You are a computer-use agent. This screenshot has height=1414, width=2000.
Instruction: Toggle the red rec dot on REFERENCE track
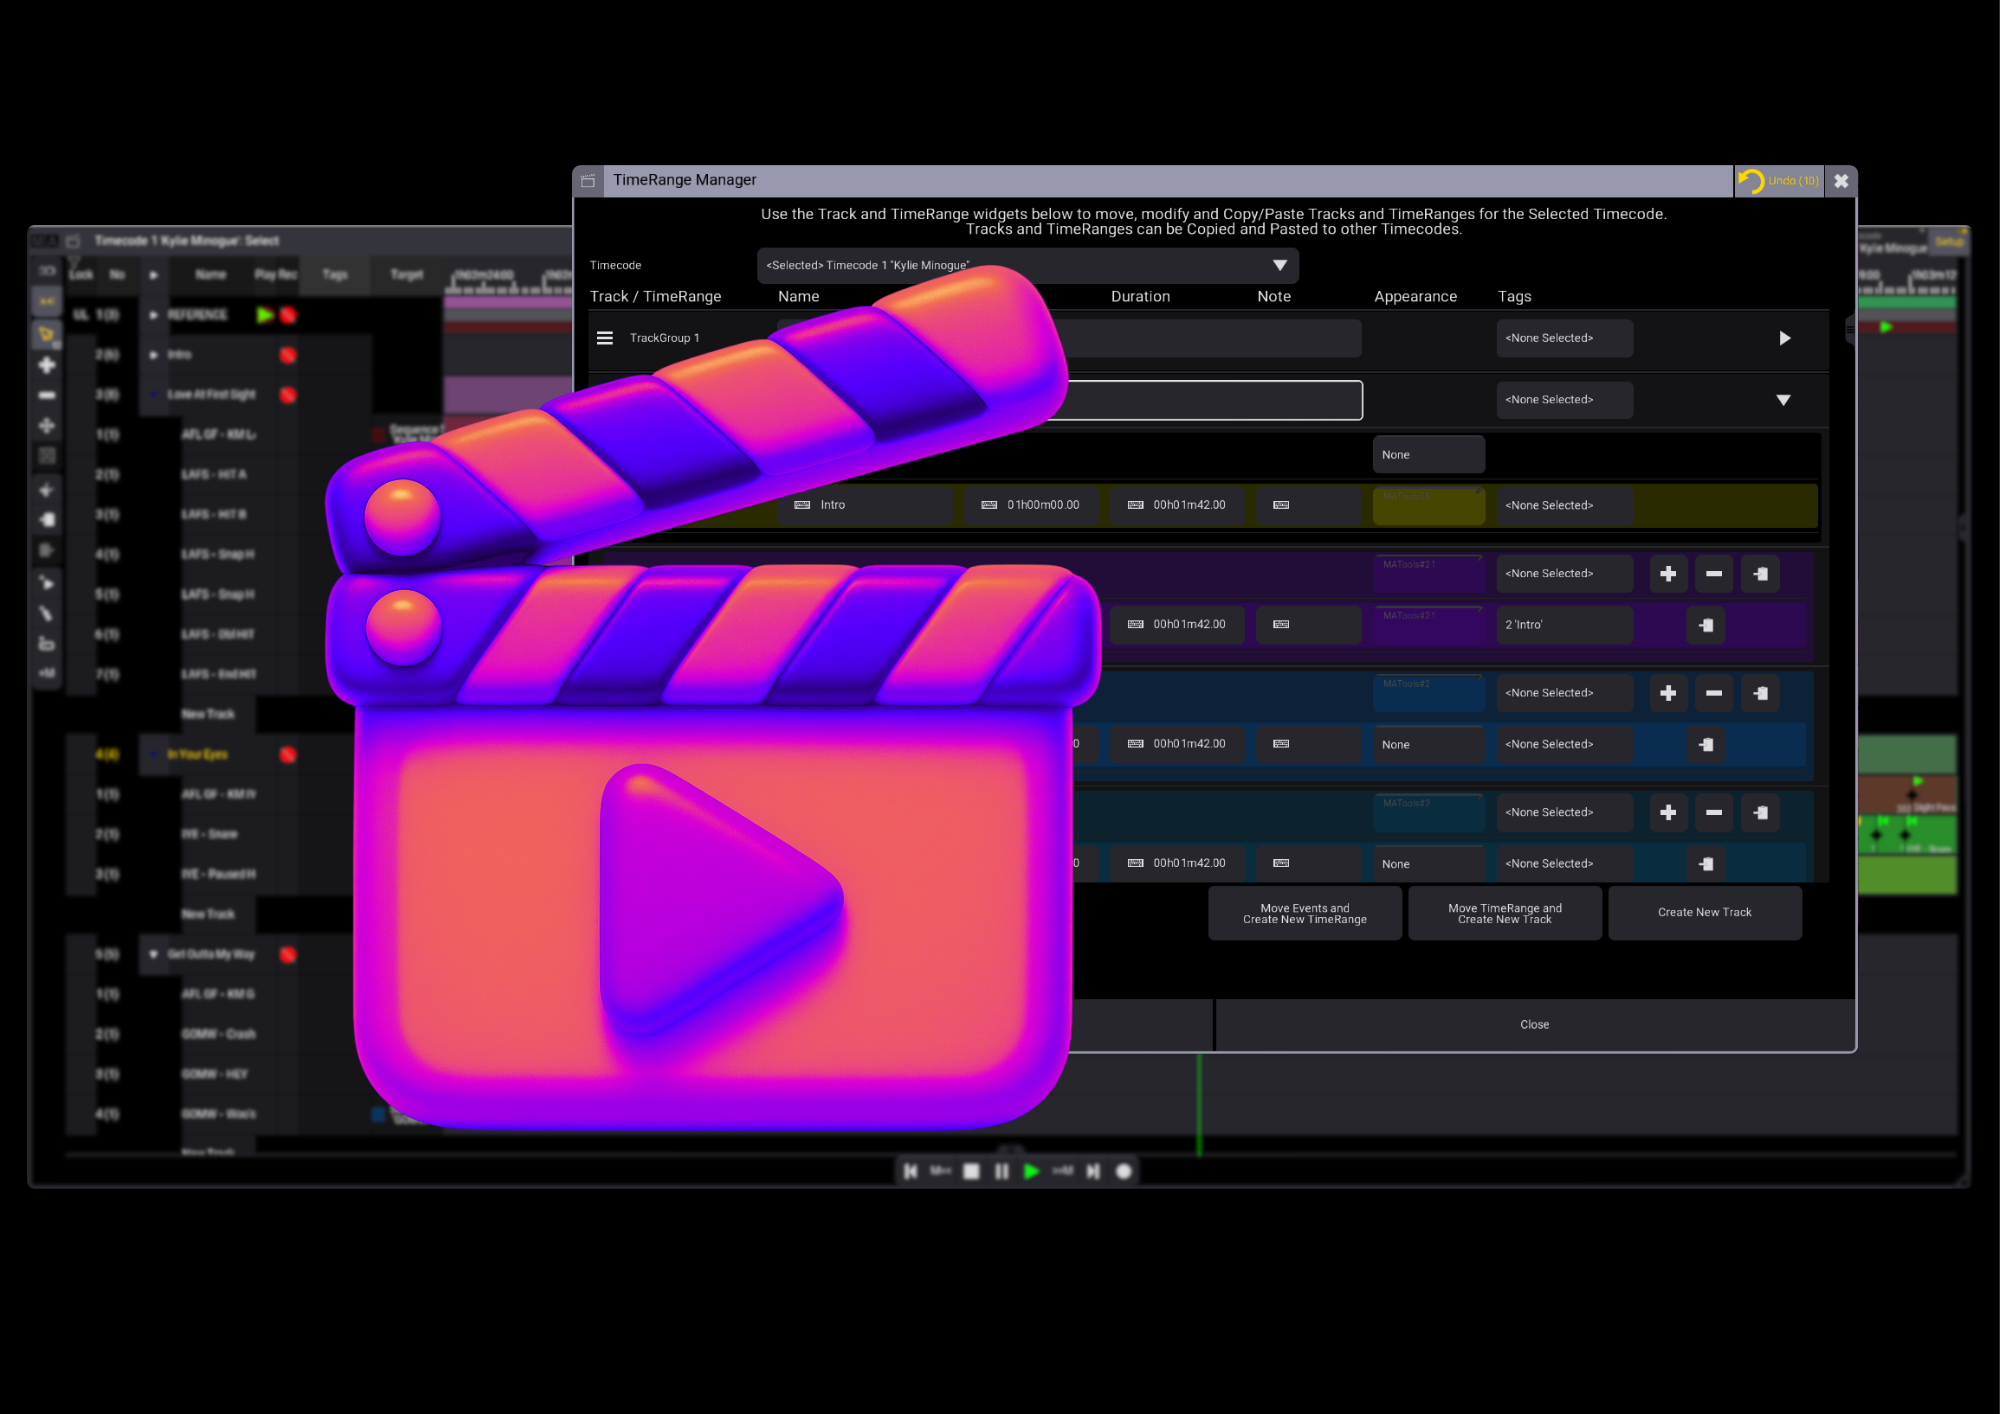(x=288, y=315)
